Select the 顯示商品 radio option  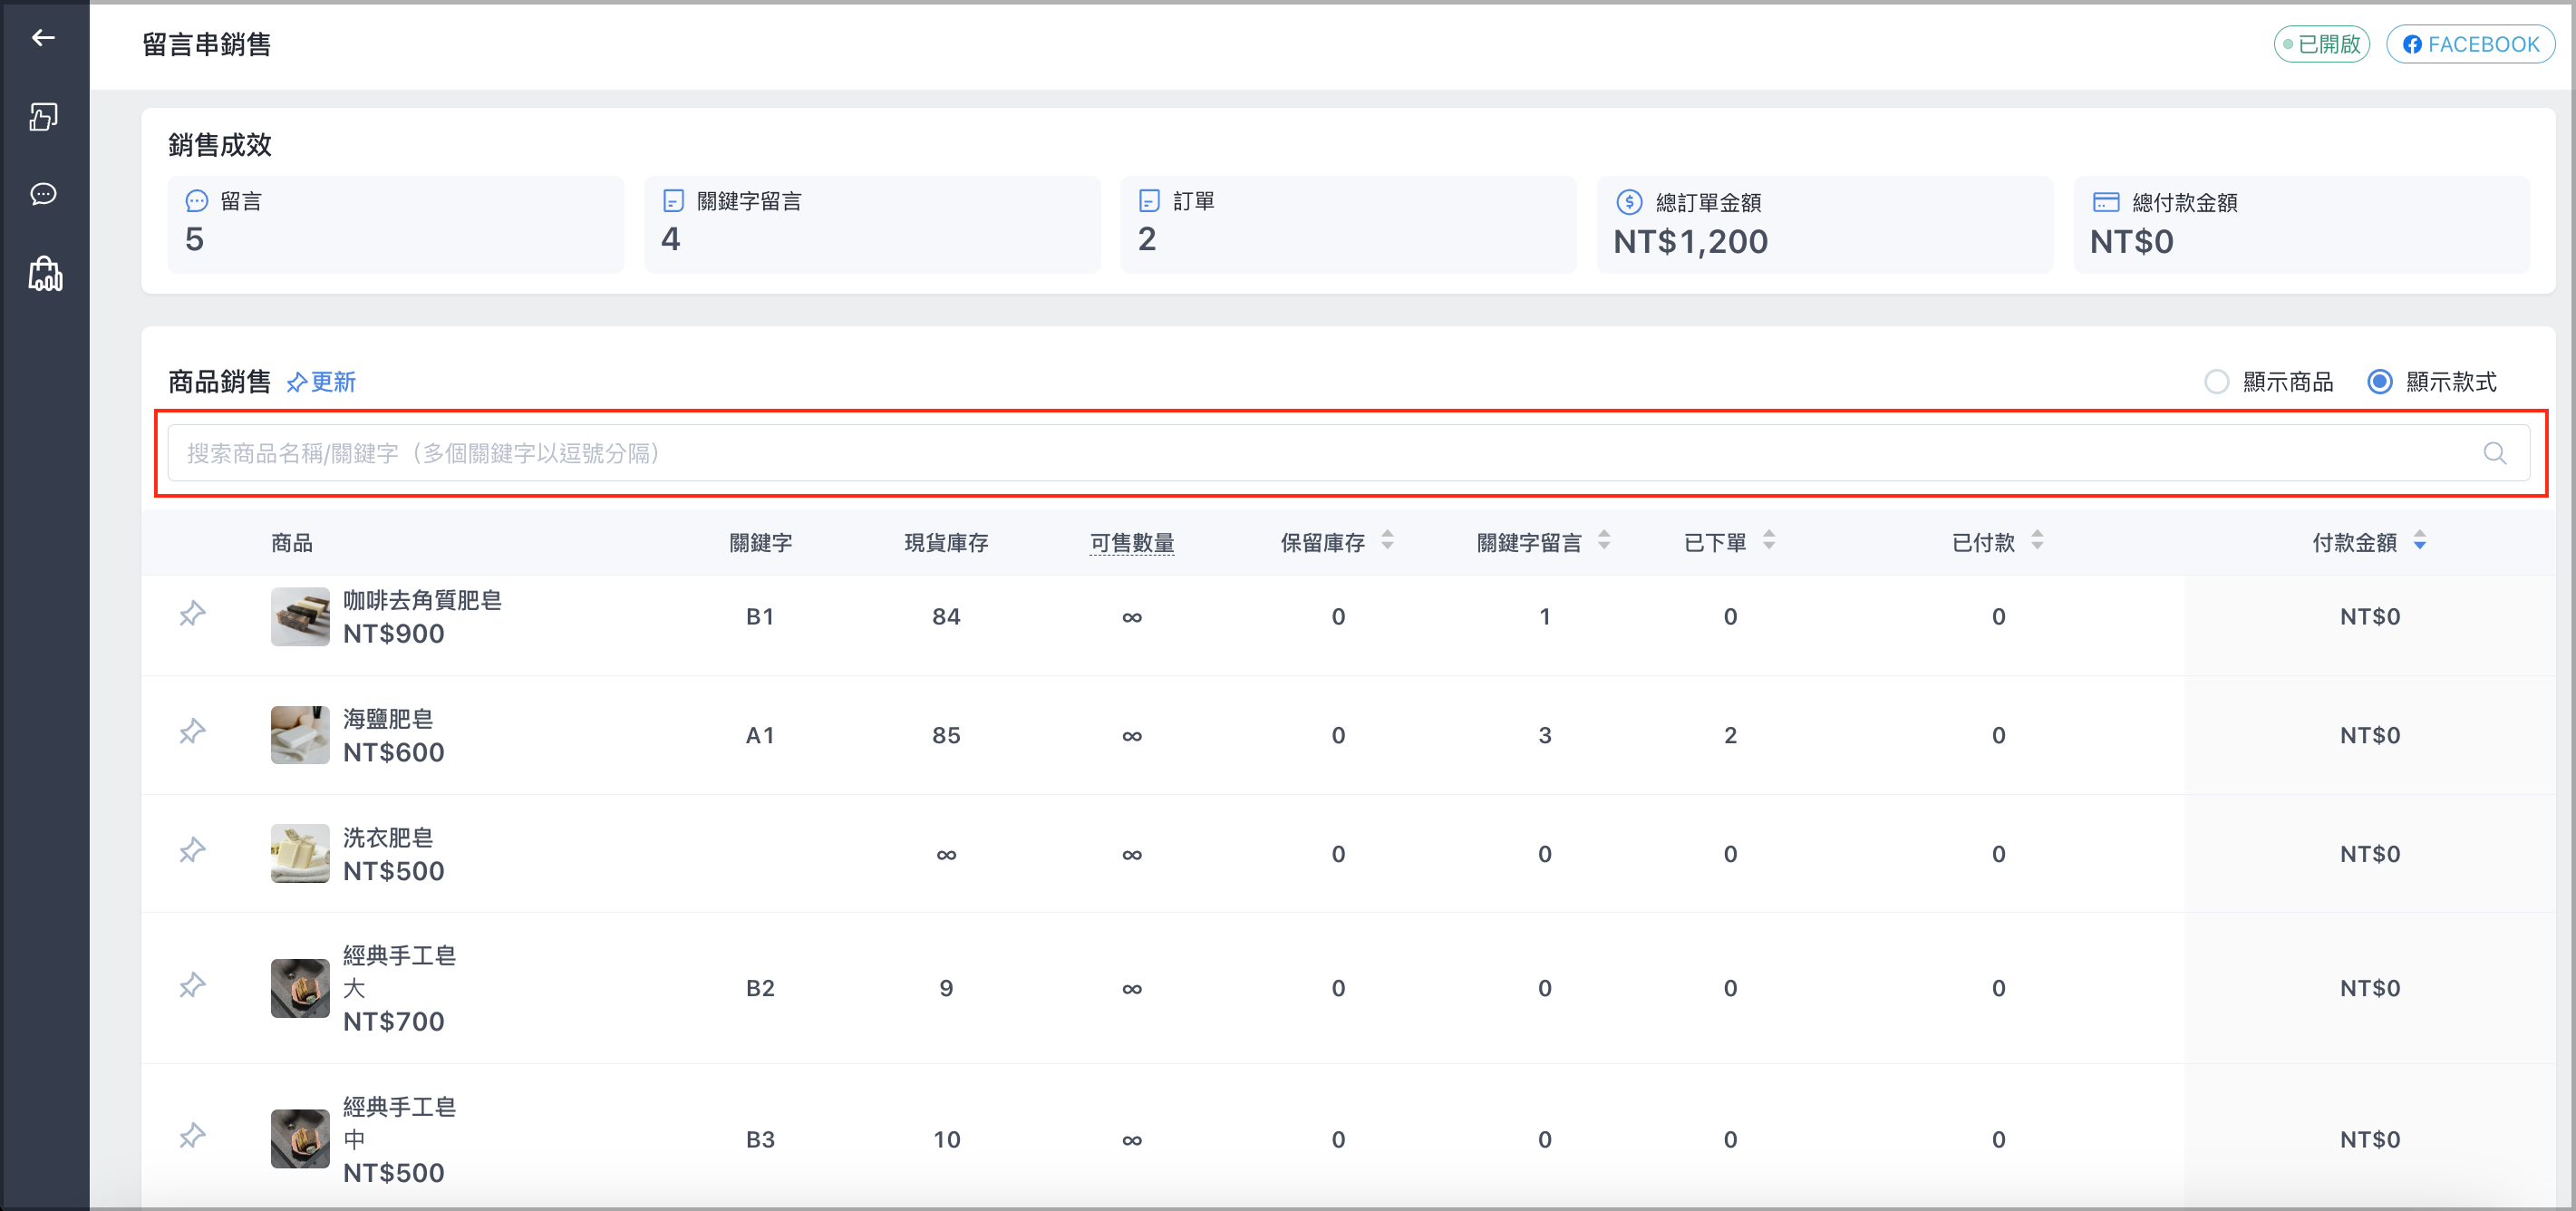coord(2217,382)
